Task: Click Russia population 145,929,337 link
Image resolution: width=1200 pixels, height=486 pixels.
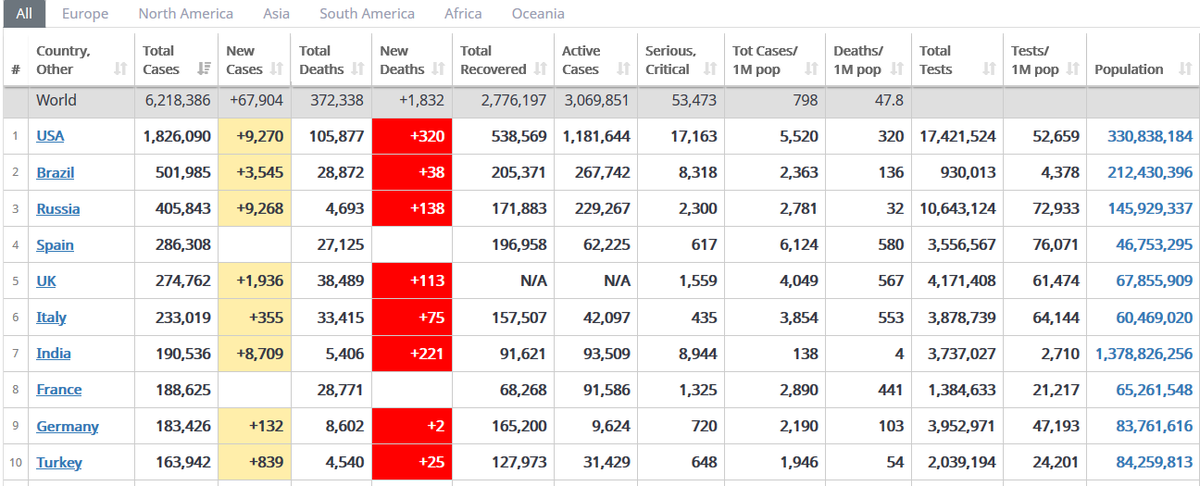Action: [1150, 209]
